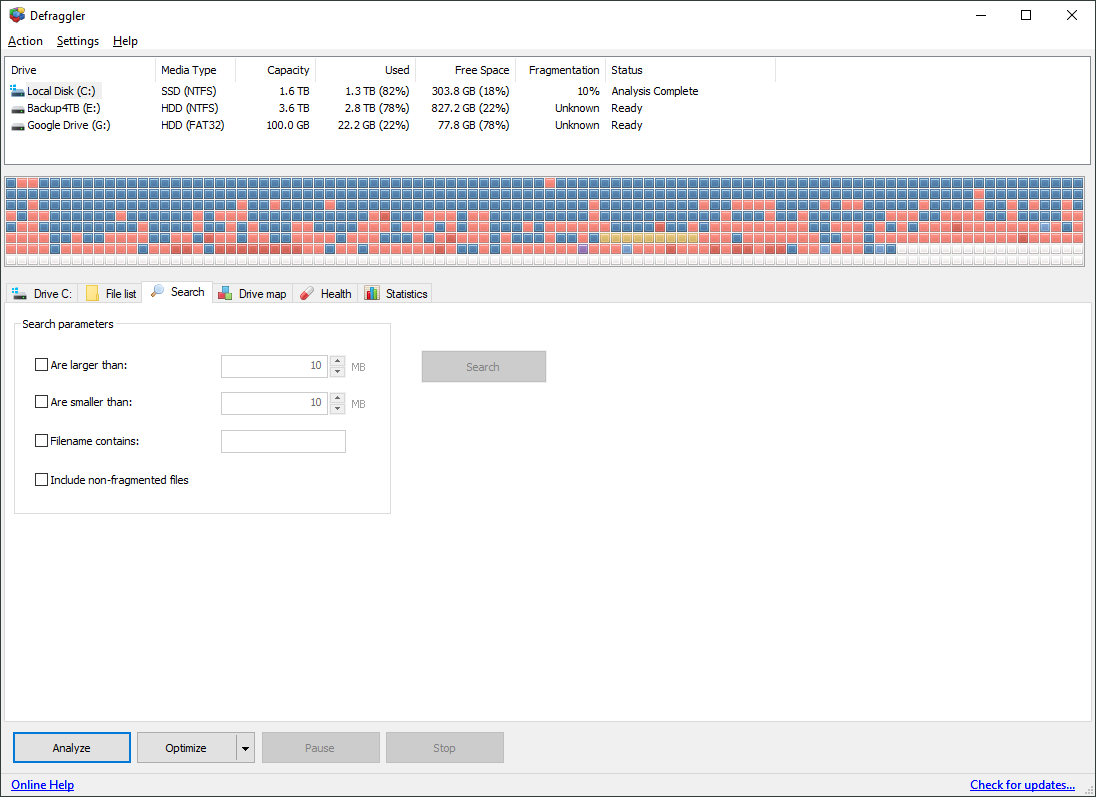Image resolution: width=1096 pixels, height=797 pixels.
Task: Sort by the Fragmentation column header
Action: pos(561,70)
